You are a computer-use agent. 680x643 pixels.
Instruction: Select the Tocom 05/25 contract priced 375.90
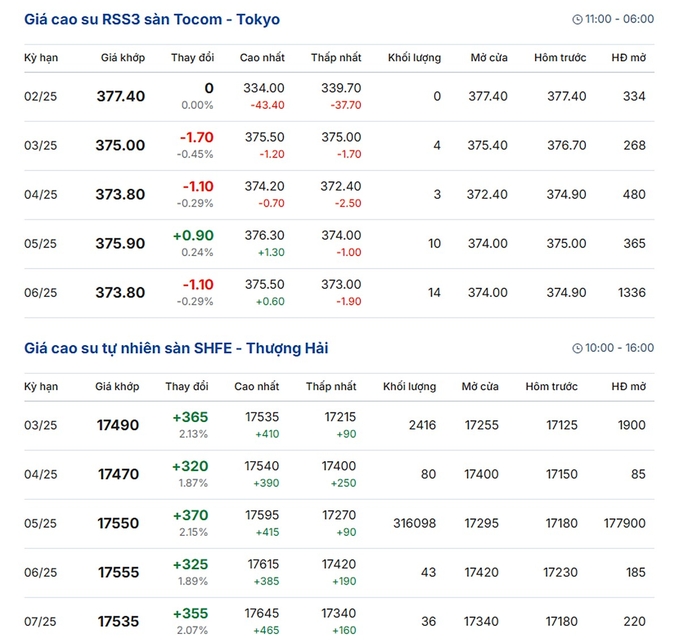click(x=339, y=244)
